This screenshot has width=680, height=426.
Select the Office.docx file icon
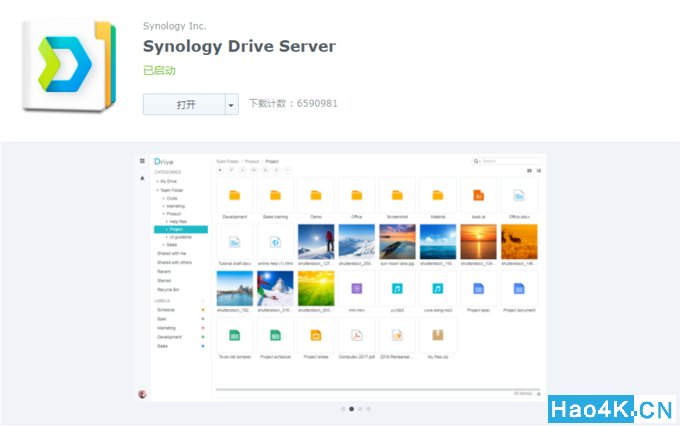[519, 196]
